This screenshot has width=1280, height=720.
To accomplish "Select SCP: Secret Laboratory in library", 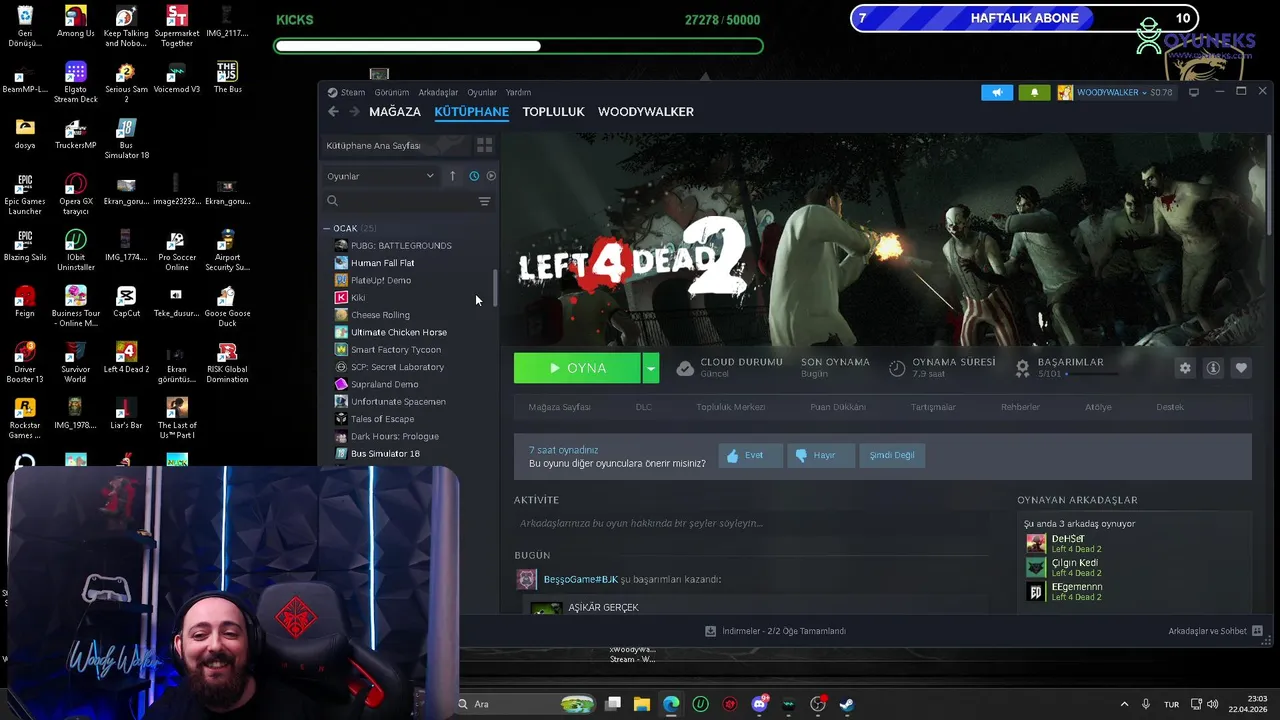I will 397,367.
